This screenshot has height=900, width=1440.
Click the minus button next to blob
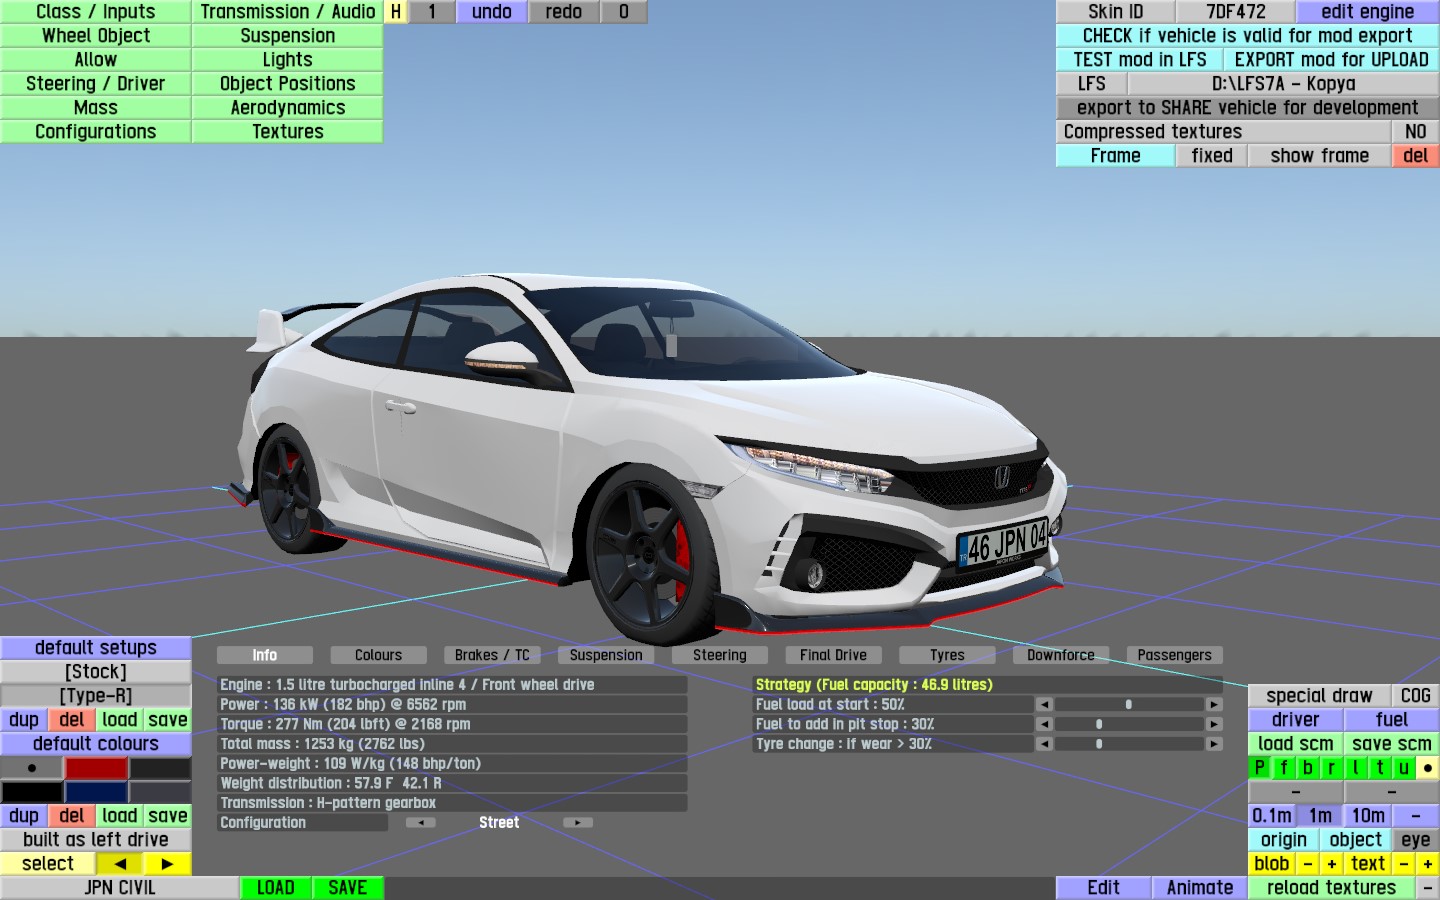[1307, 864]
